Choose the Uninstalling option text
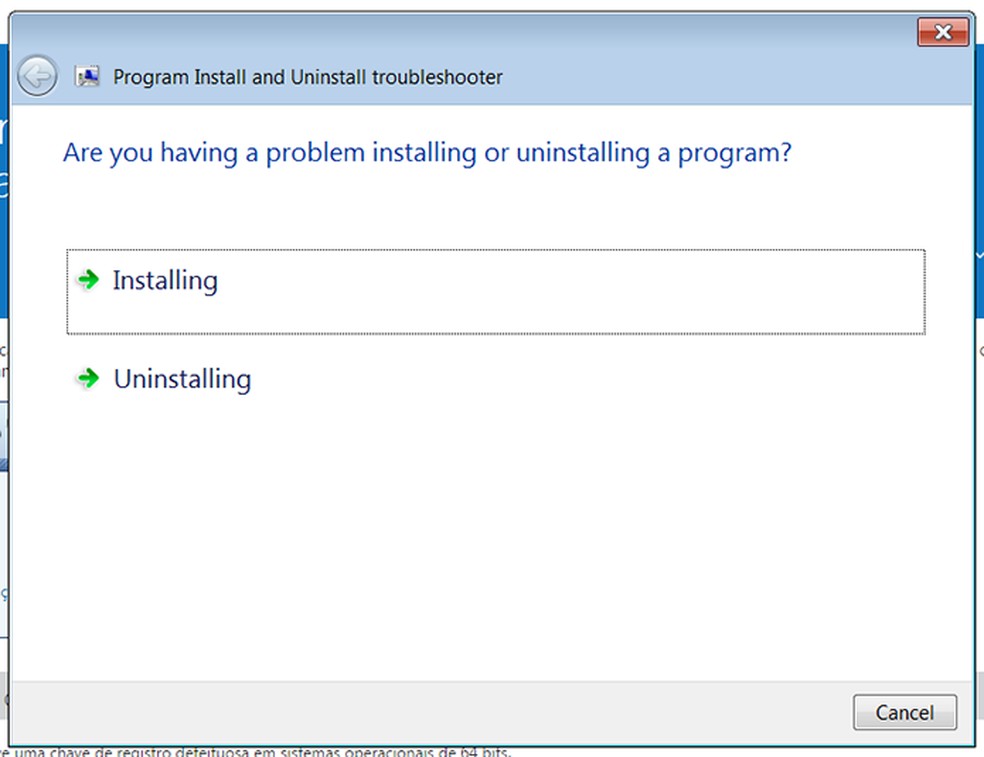 [x=182, y=379]
